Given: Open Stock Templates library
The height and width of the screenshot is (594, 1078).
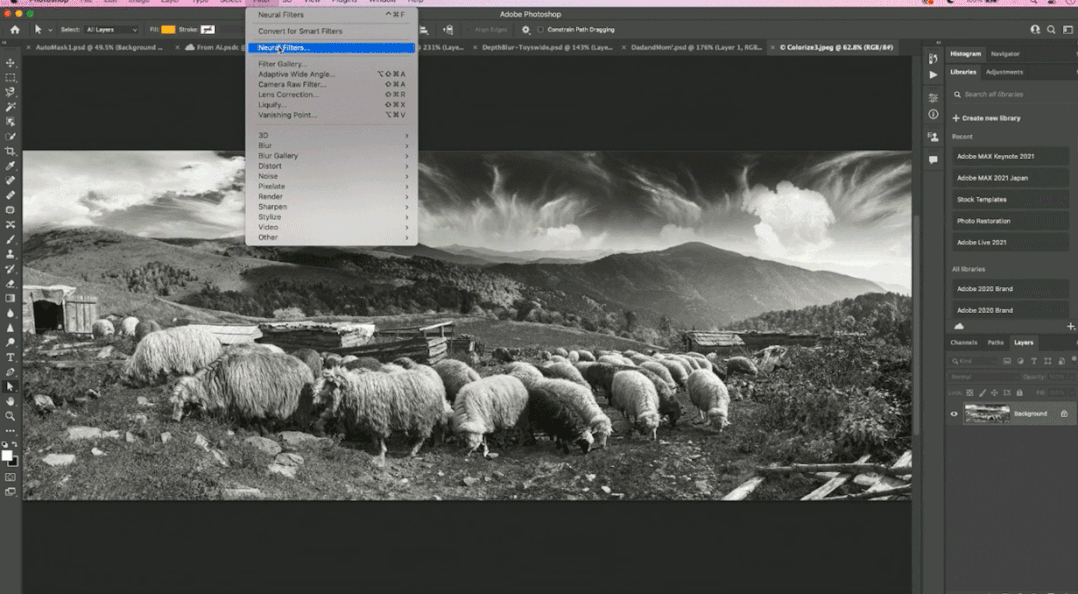Looking at the screenshot, I should tap(1011, 199).
